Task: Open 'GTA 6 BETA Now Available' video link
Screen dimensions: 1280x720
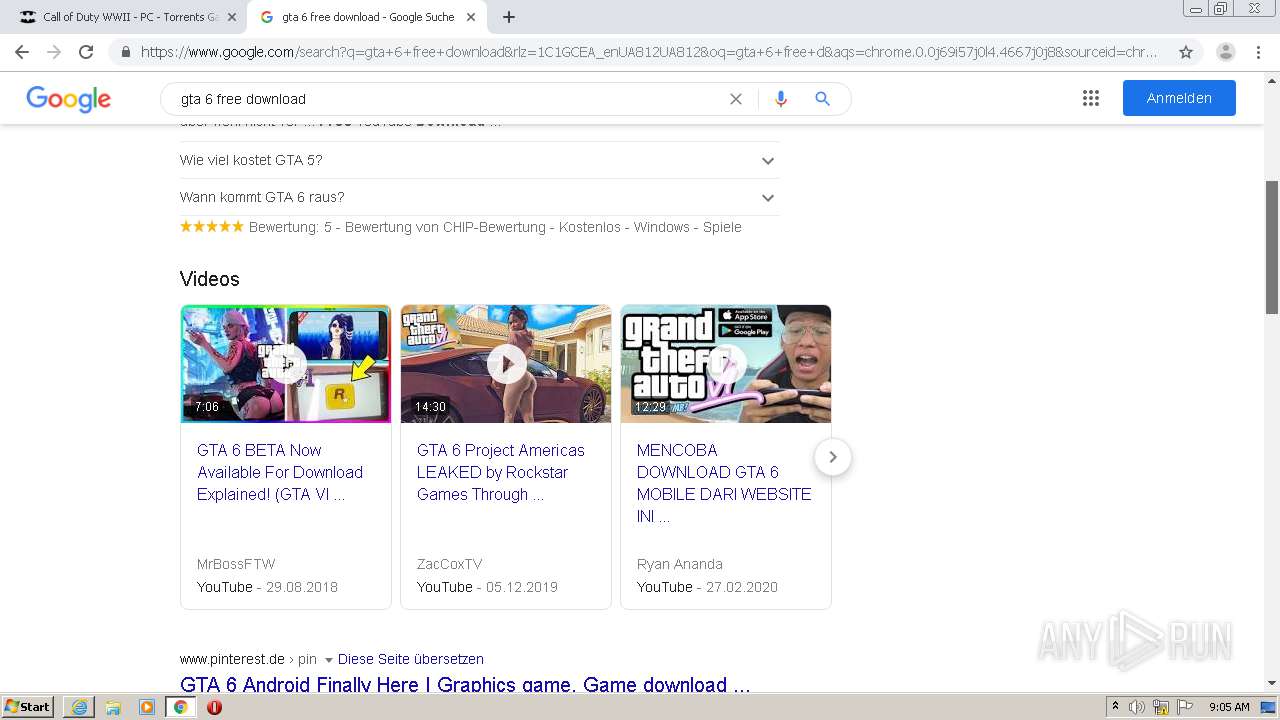Action: (x=280, y=472)
